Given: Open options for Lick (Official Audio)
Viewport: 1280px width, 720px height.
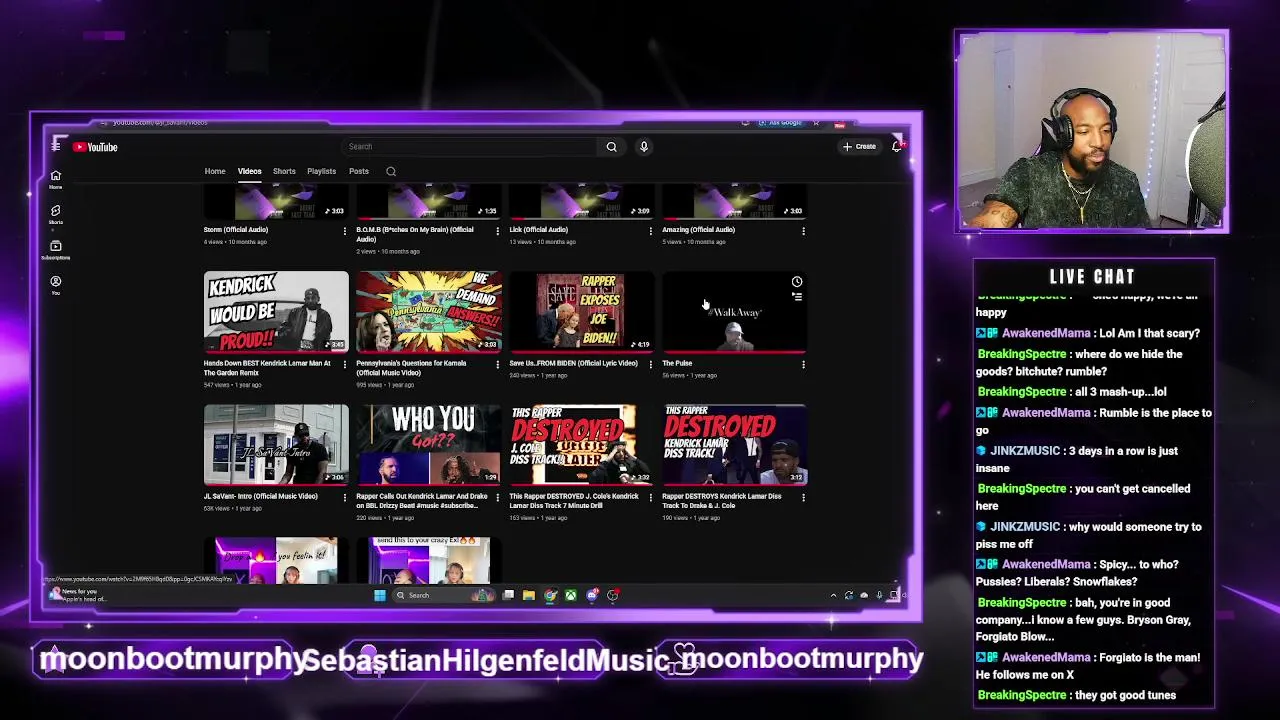Looking at the screenshot, I should pyautogui.click(x=651, y=231).
